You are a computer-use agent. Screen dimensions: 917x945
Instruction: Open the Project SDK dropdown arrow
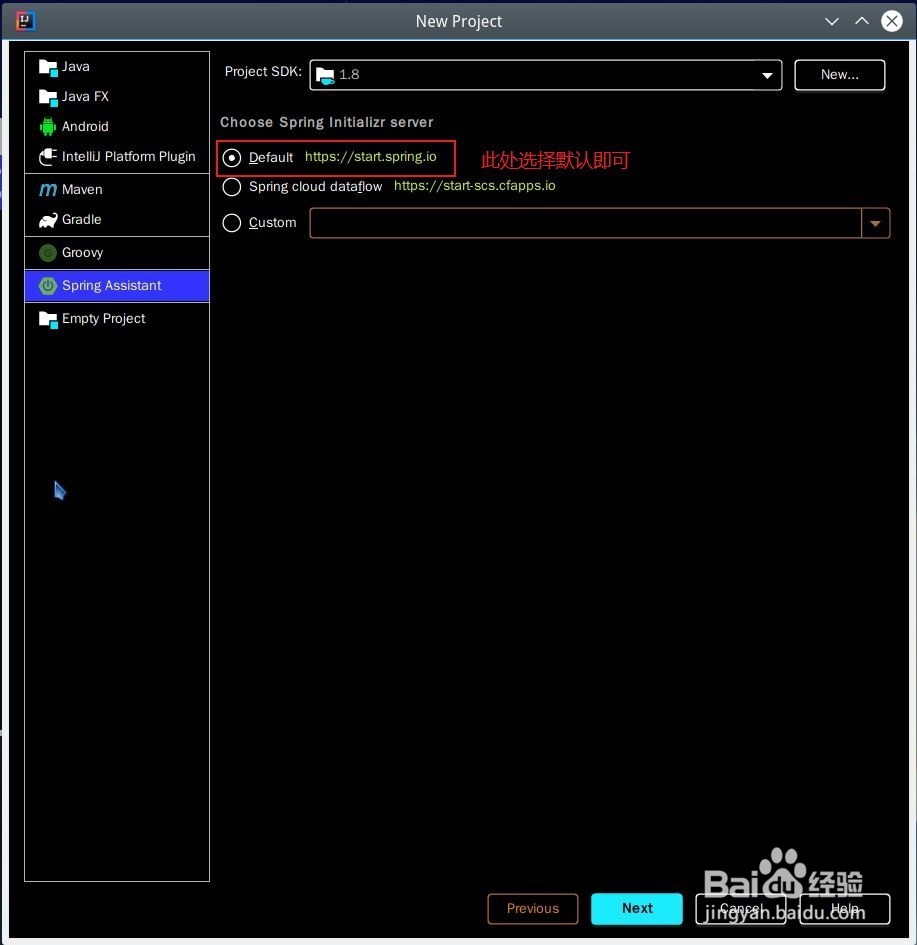[767, 75]
